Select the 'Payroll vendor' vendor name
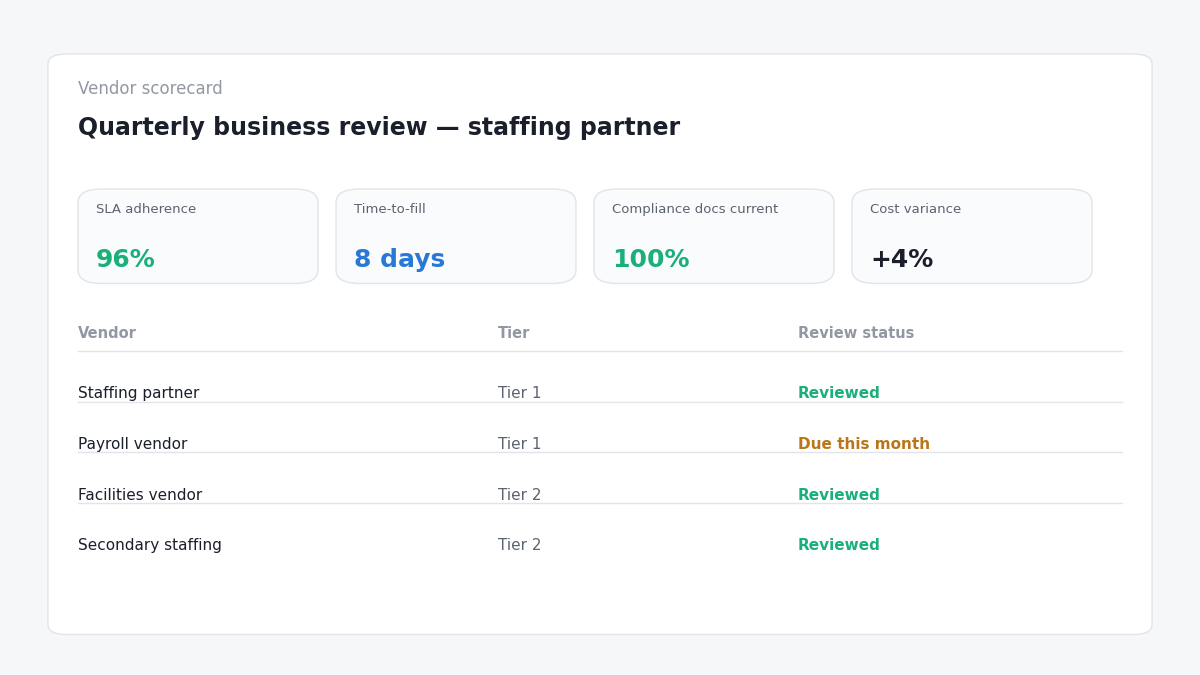This screenshot has width=1200, height=675. [132, 444]
